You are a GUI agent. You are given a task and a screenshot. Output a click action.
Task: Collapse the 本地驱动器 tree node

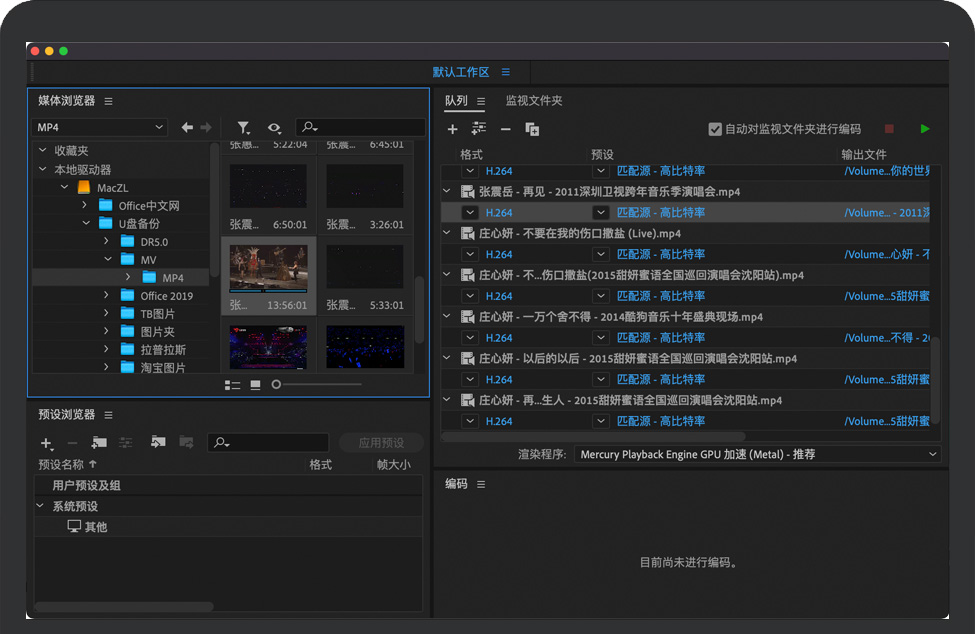coord(43,169)
